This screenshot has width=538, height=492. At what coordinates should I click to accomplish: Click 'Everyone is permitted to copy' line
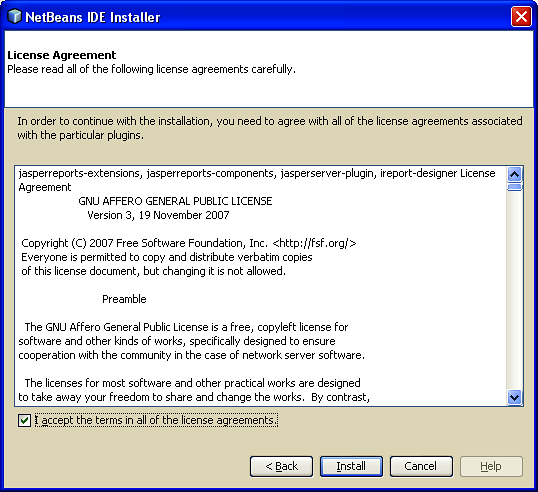click(x=167, y=257)
